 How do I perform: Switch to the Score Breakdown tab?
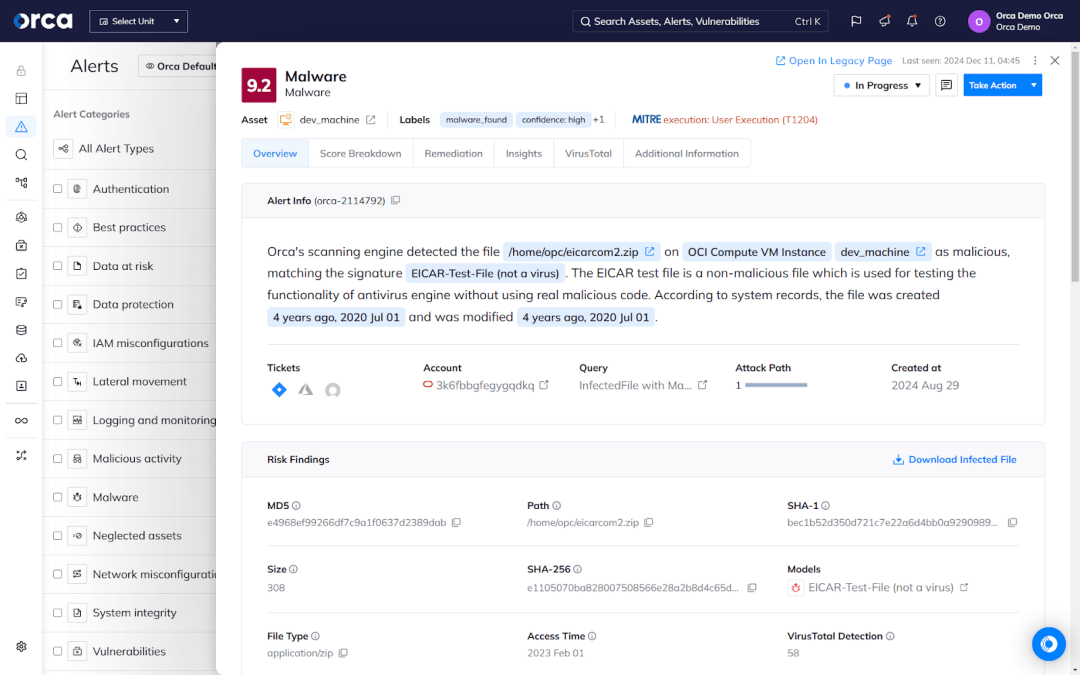(360, 154)
